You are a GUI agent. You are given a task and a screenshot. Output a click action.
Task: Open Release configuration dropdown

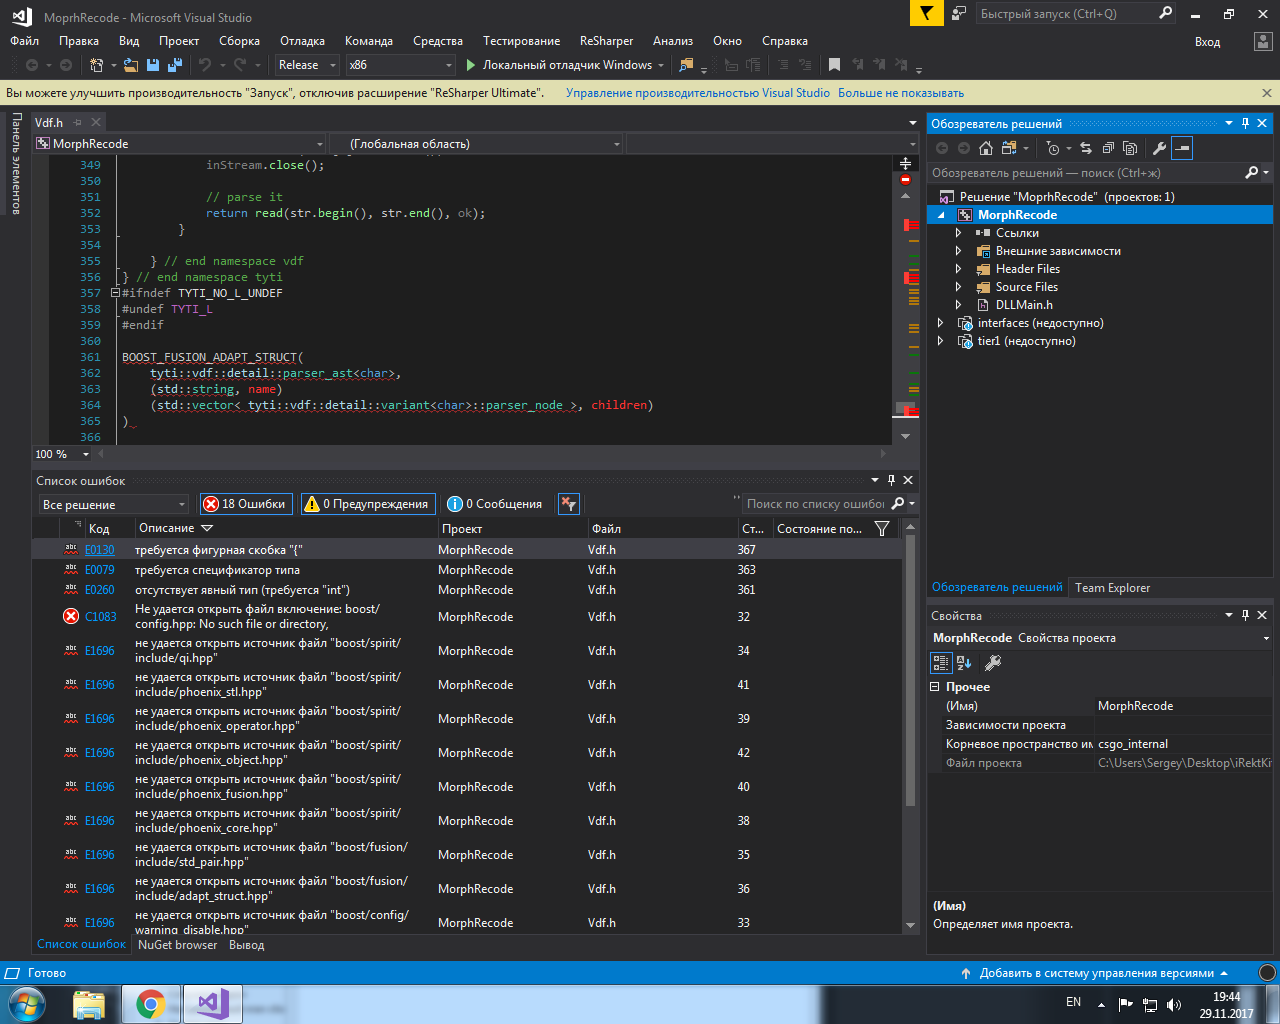click(x=331, y=65)
